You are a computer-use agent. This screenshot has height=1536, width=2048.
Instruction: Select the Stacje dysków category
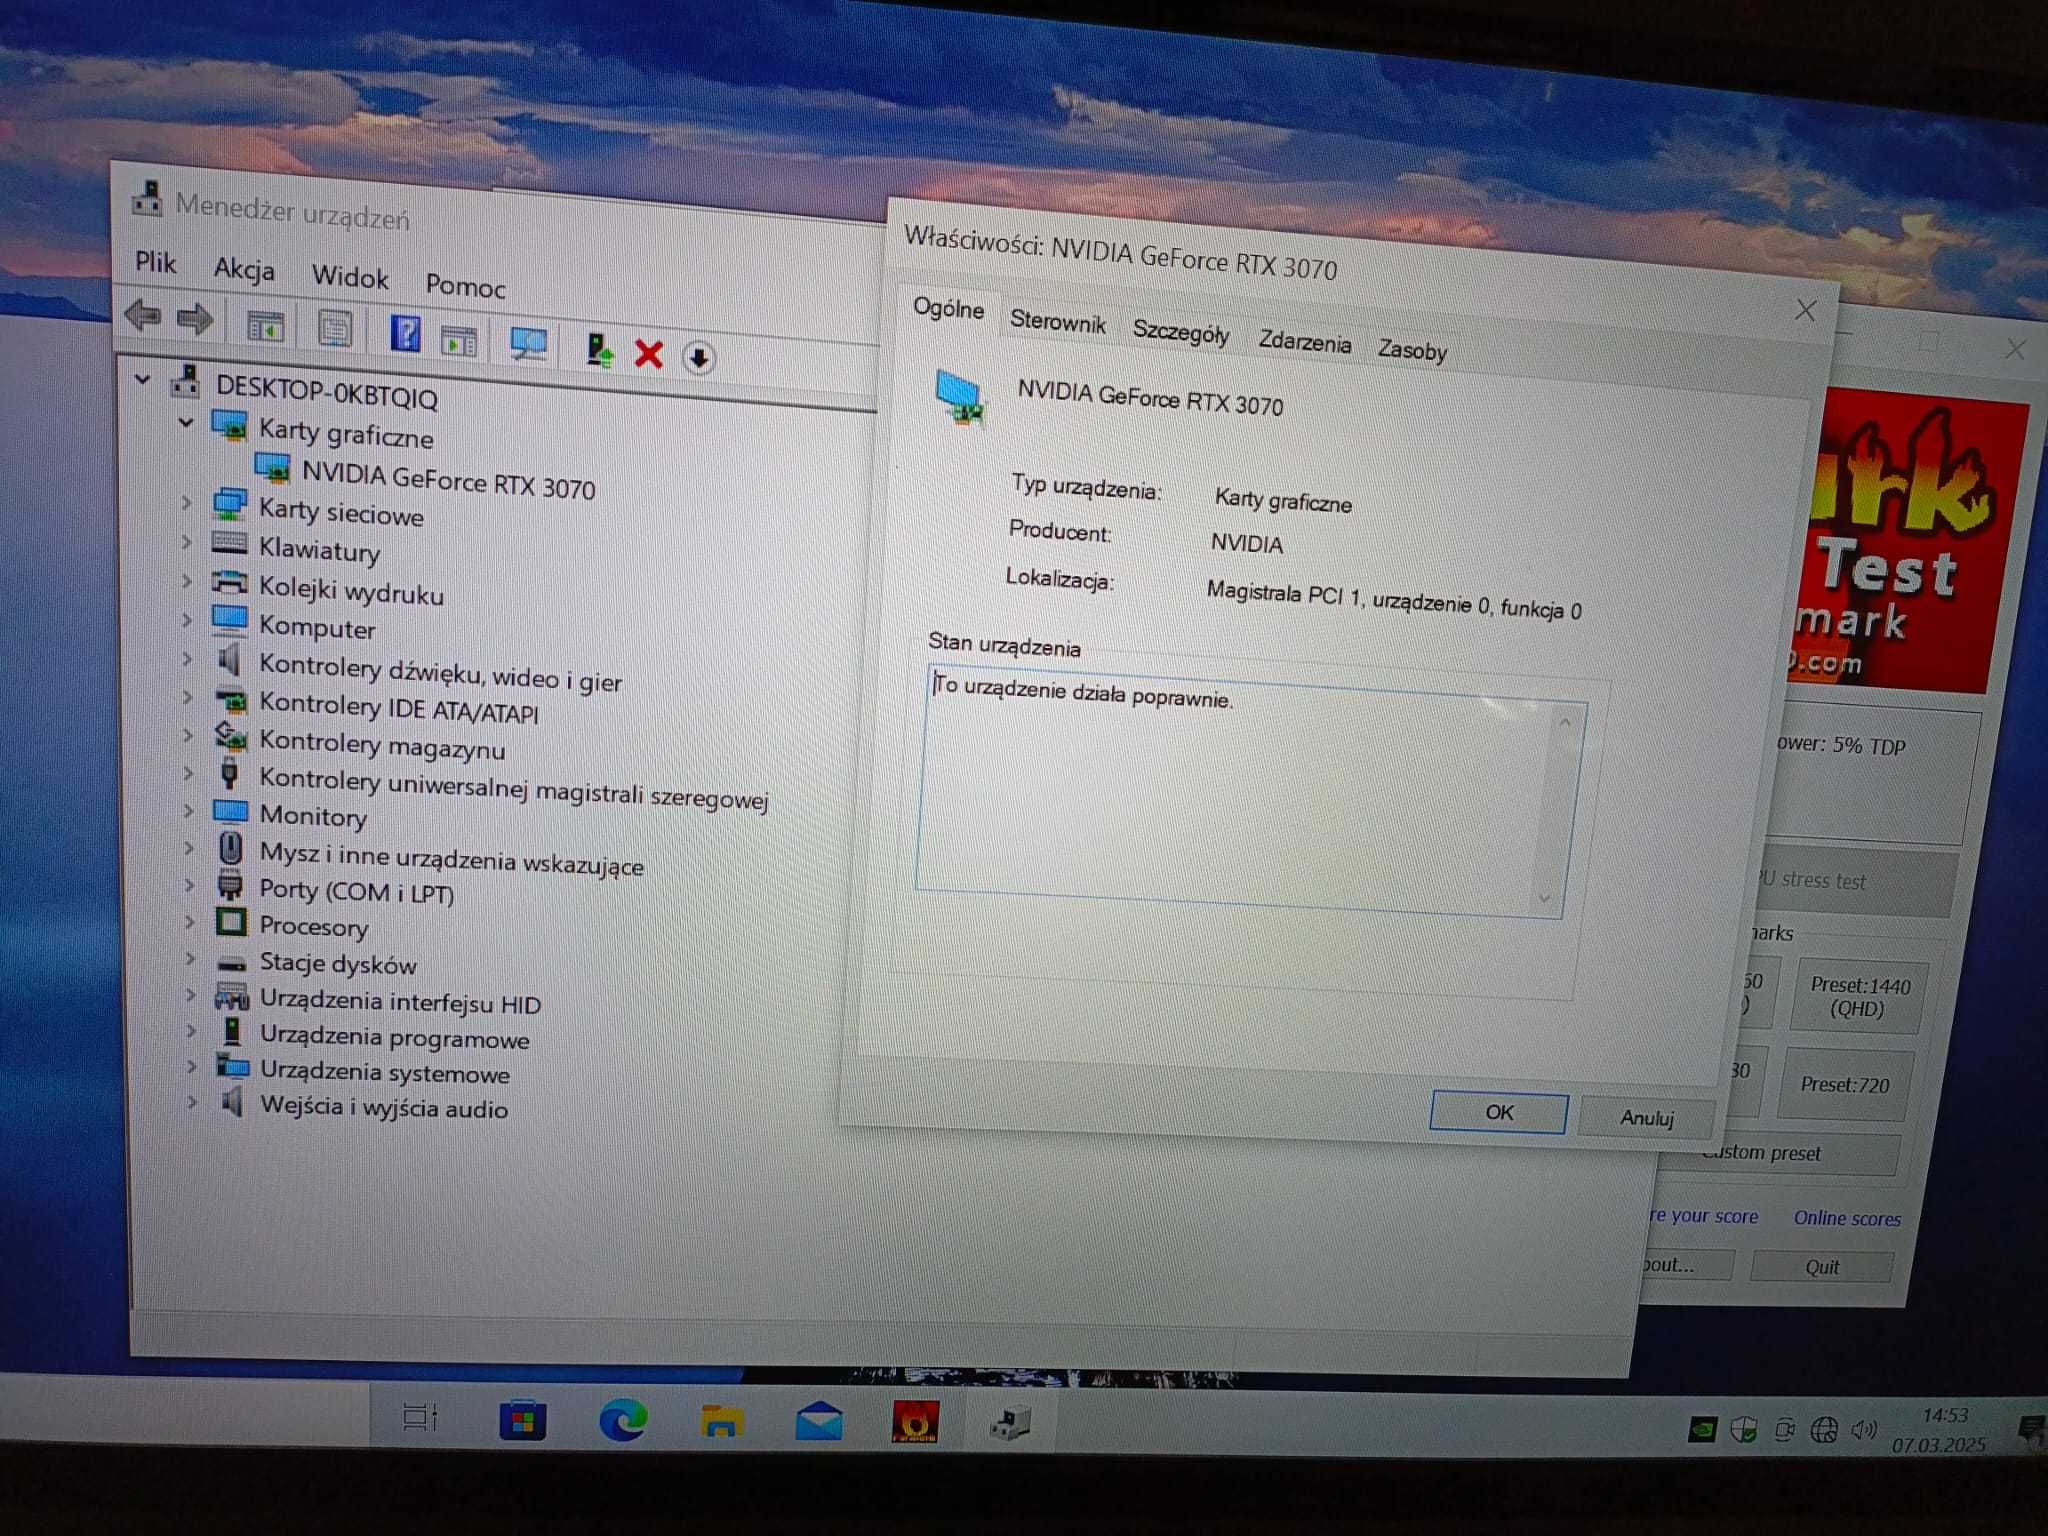coord(338,964)
